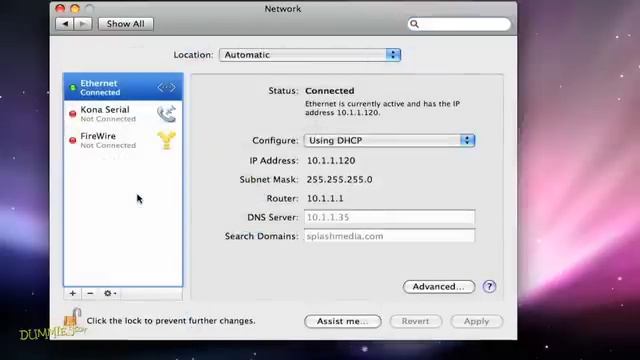The image size is (640, 360).
Task: Click the forward navigation arrow
Action: pyautogui.click(x=83, y=24)
